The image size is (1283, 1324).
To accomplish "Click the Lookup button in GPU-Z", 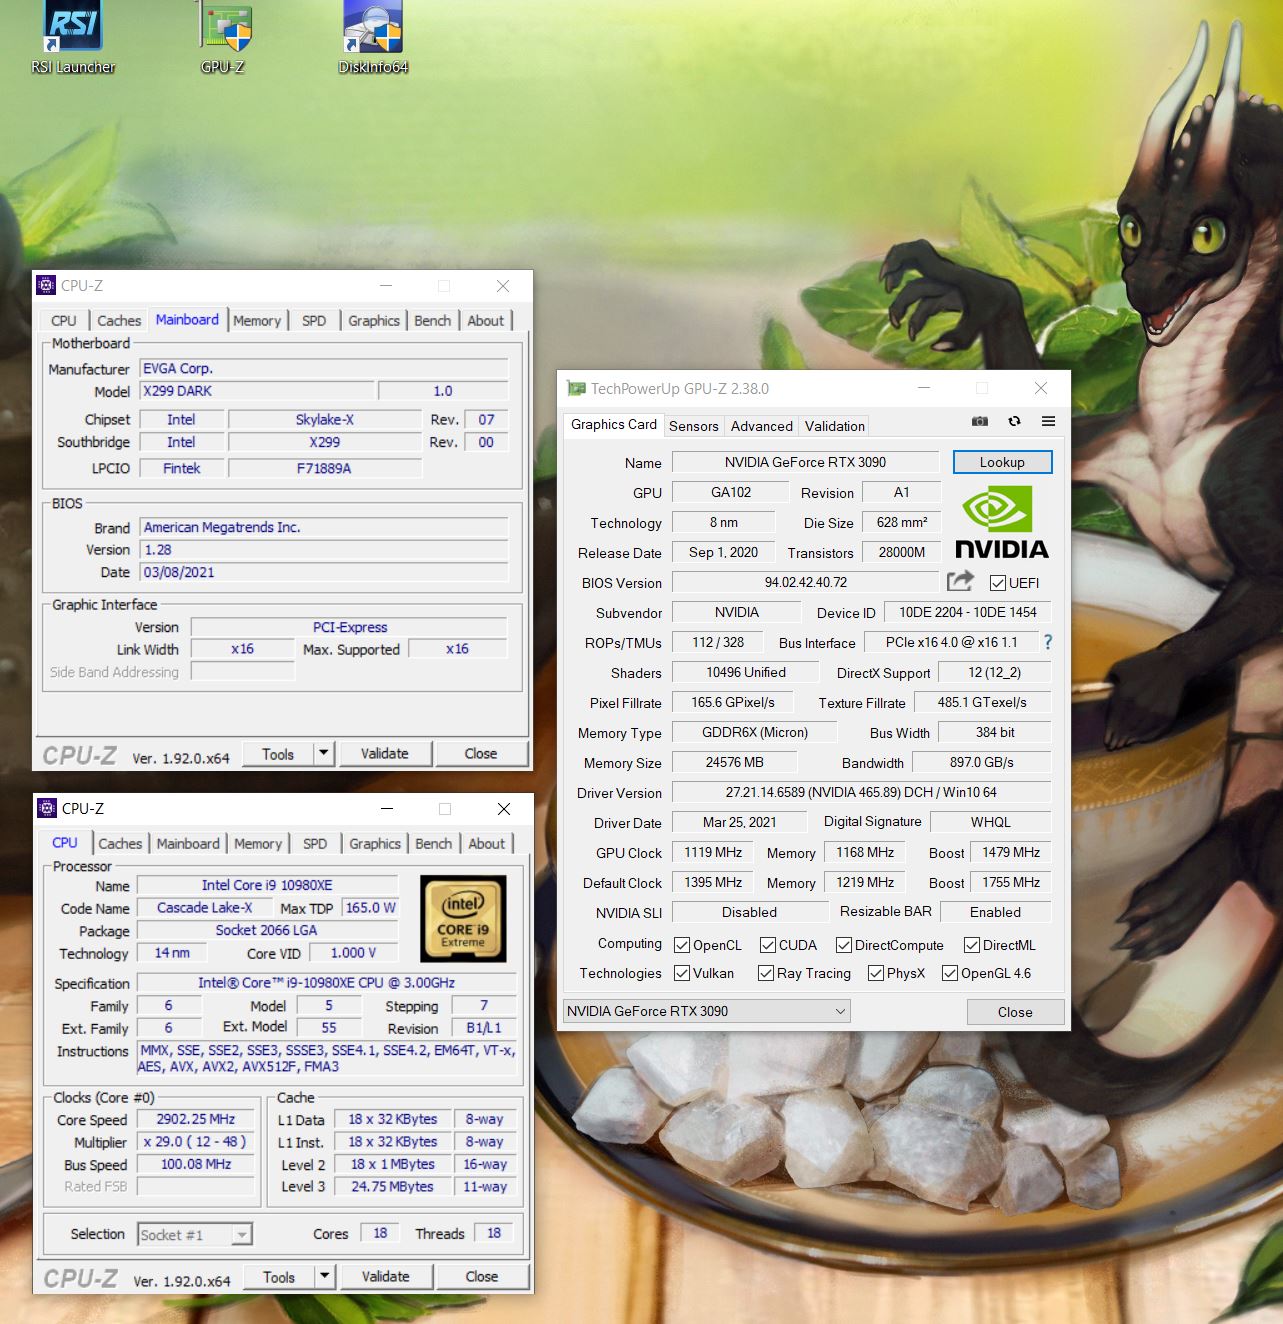I will 1002,462.
